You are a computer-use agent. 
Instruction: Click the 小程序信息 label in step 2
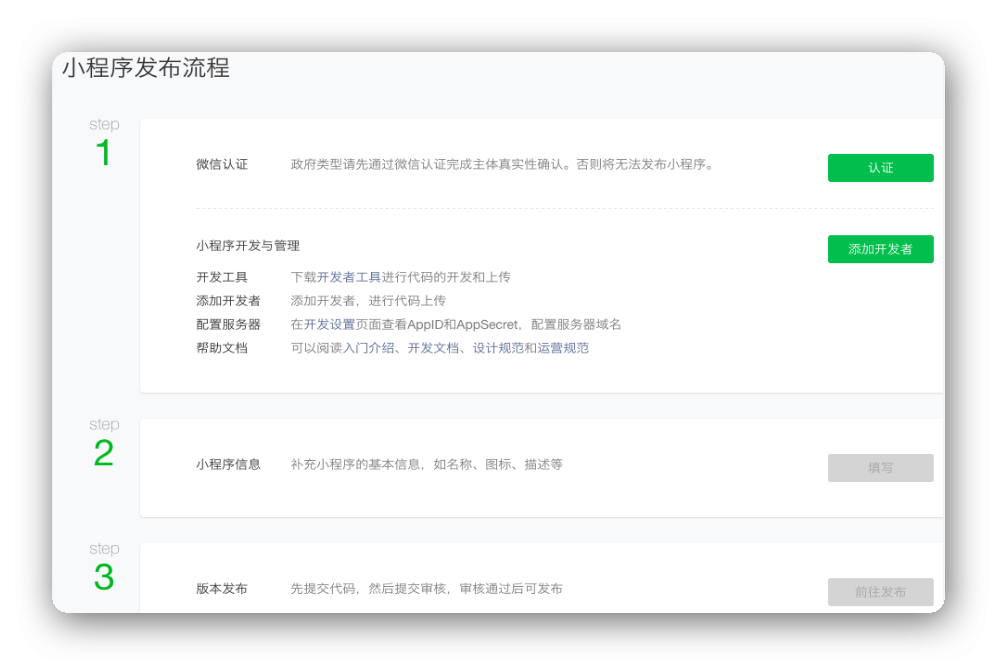point(228,465)
